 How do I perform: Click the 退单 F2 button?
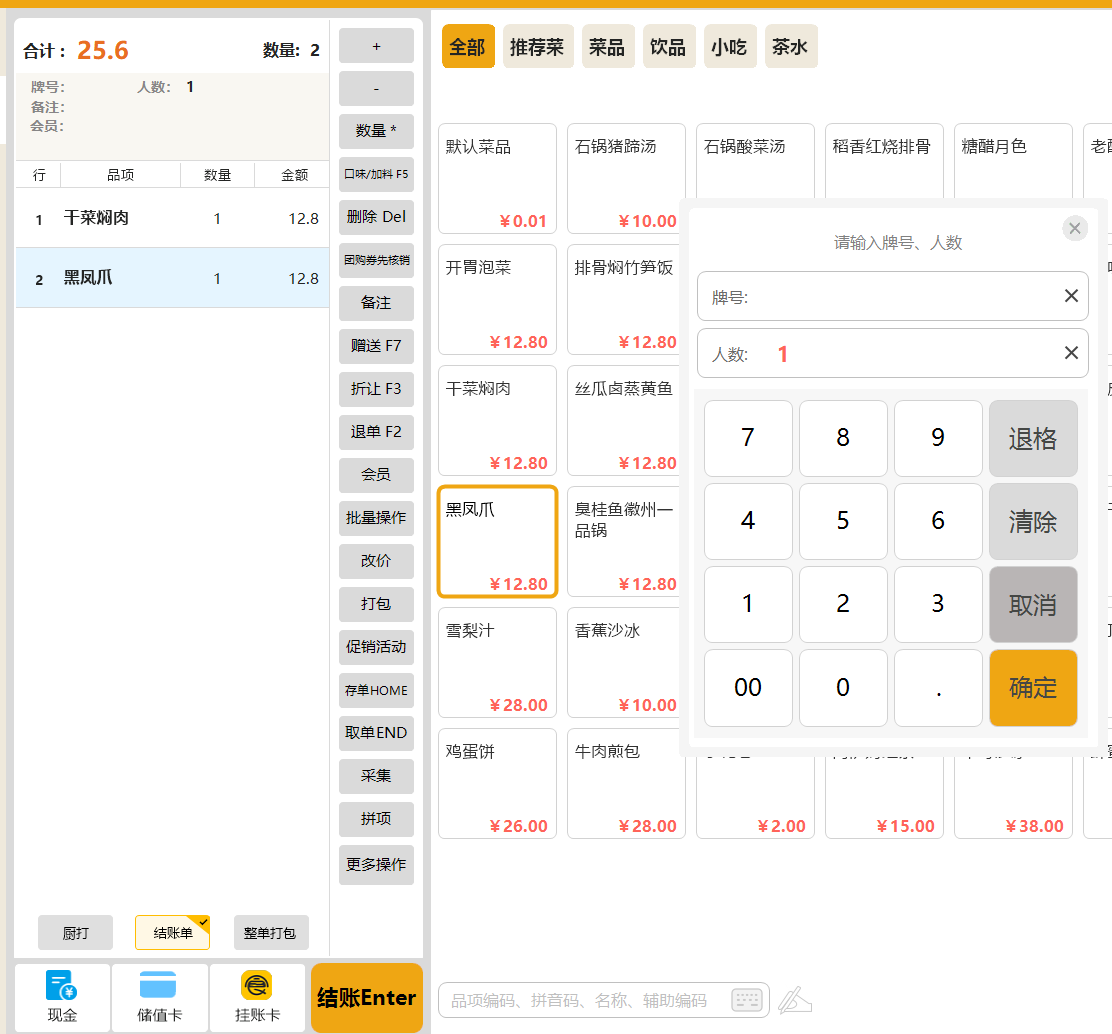tap(376, 432)
